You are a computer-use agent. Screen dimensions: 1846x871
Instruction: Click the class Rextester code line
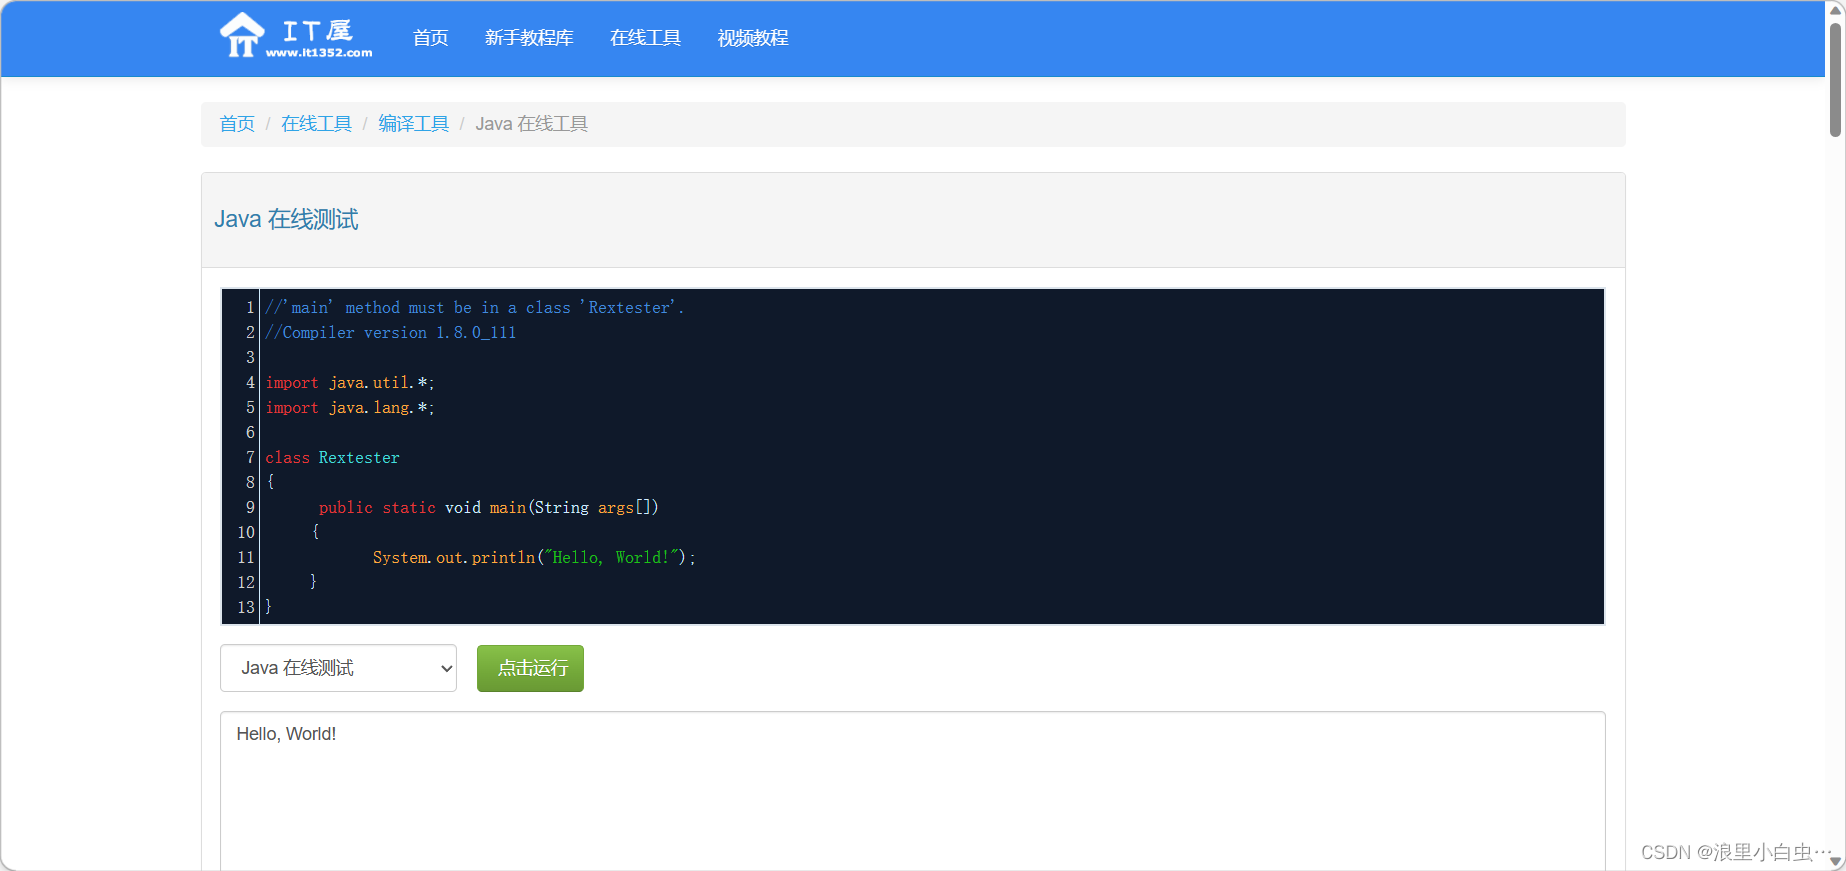click(332, 457)
